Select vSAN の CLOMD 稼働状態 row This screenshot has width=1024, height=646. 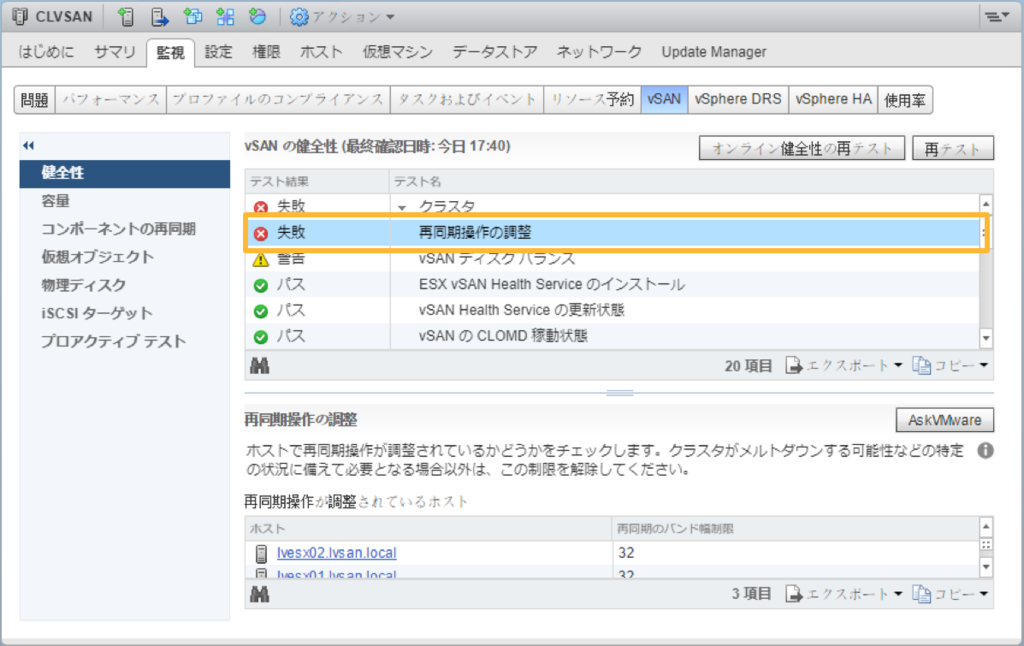[x=614, y=336]
